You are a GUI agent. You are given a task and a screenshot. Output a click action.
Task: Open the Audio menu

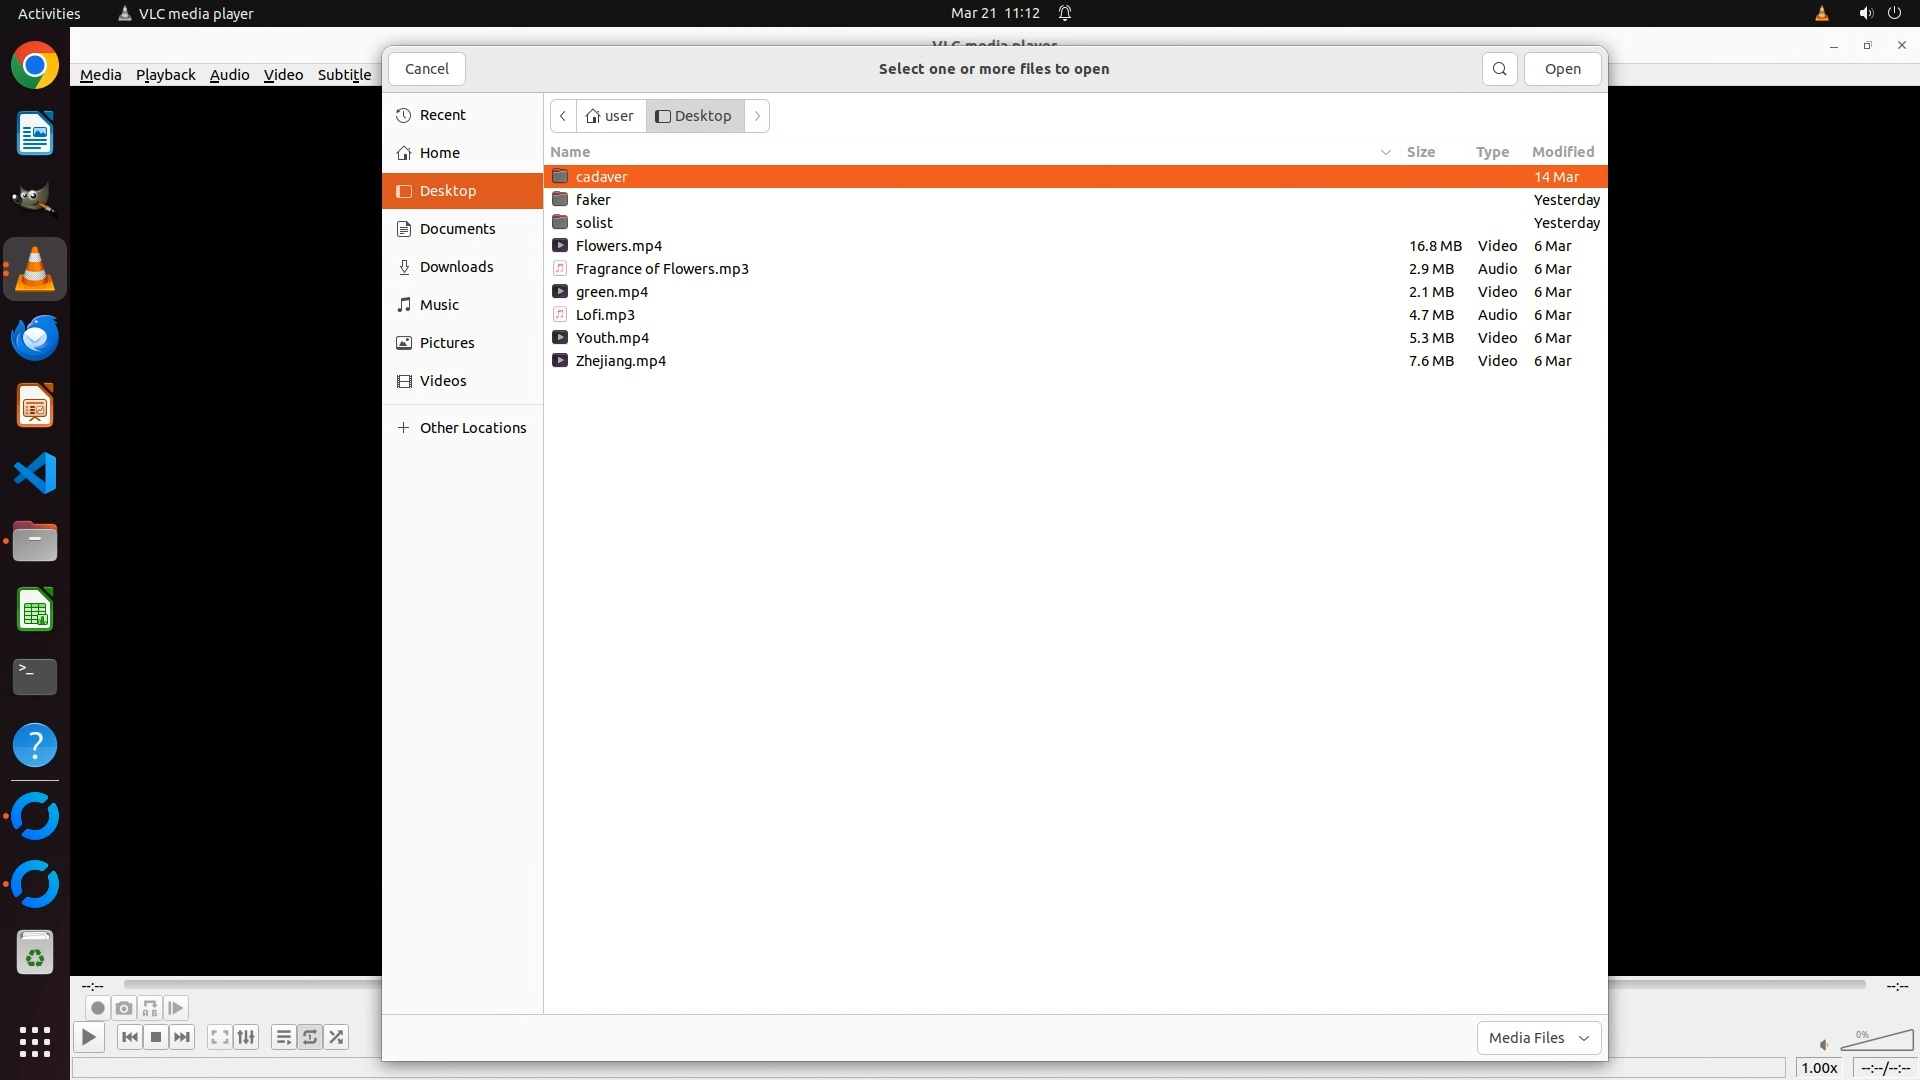point(229,75)
